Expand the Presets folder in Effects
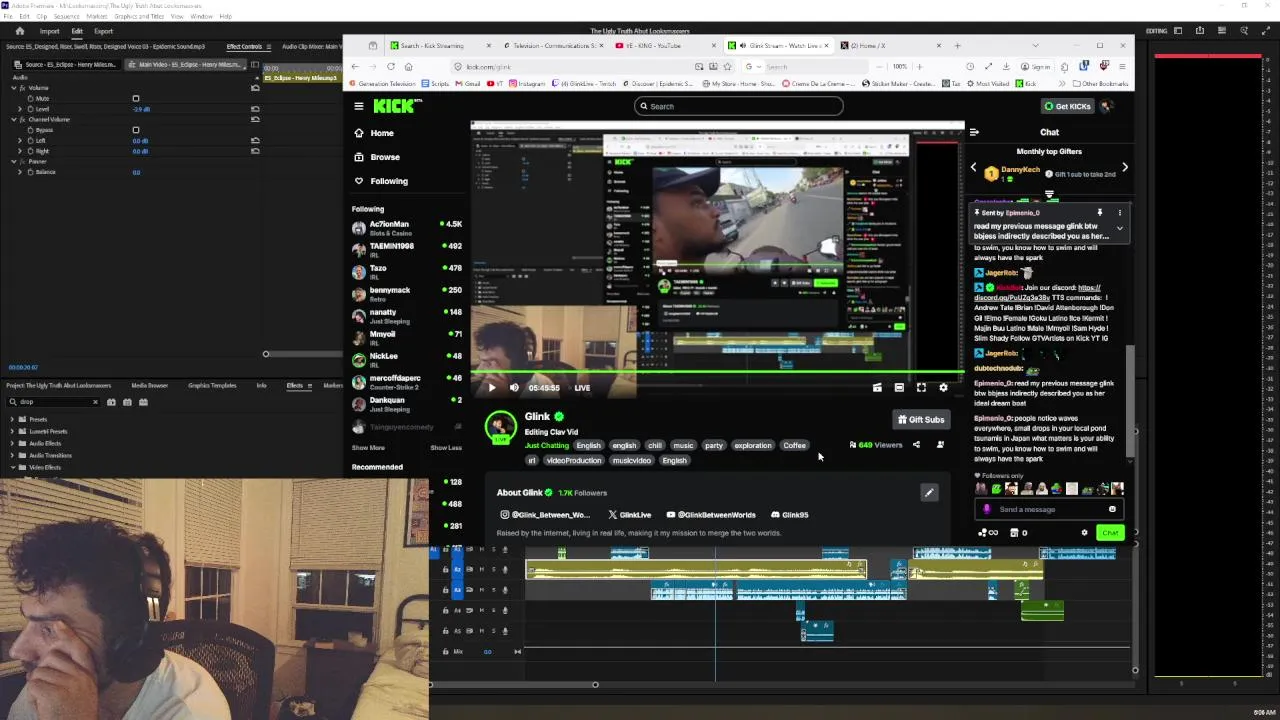This screenshot has height=720, width=1280. [12, 419]
